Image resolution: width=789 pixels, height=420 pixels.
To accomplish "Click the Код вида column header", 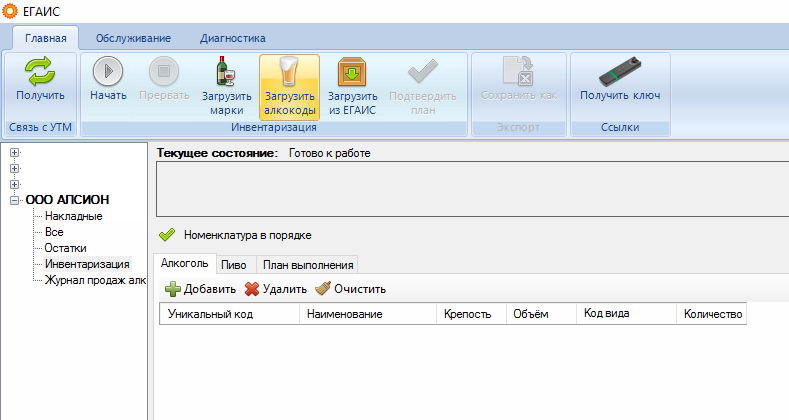I will 626,314.
